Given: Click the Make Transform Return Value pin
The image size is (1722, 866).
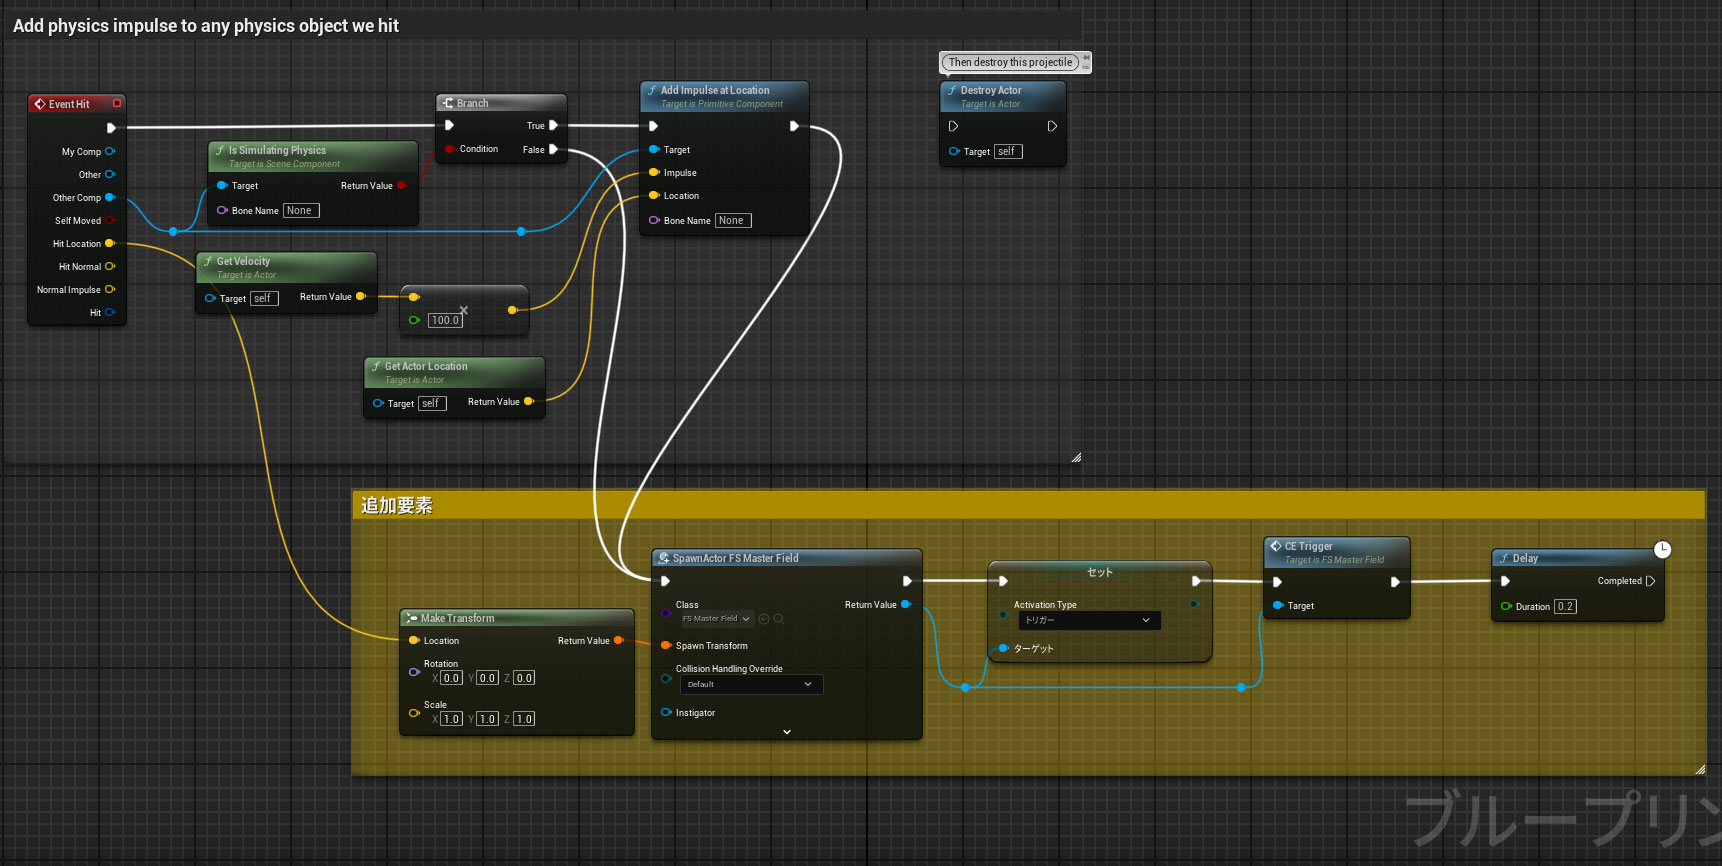Looking at the screenshot, I should (619, 640).
